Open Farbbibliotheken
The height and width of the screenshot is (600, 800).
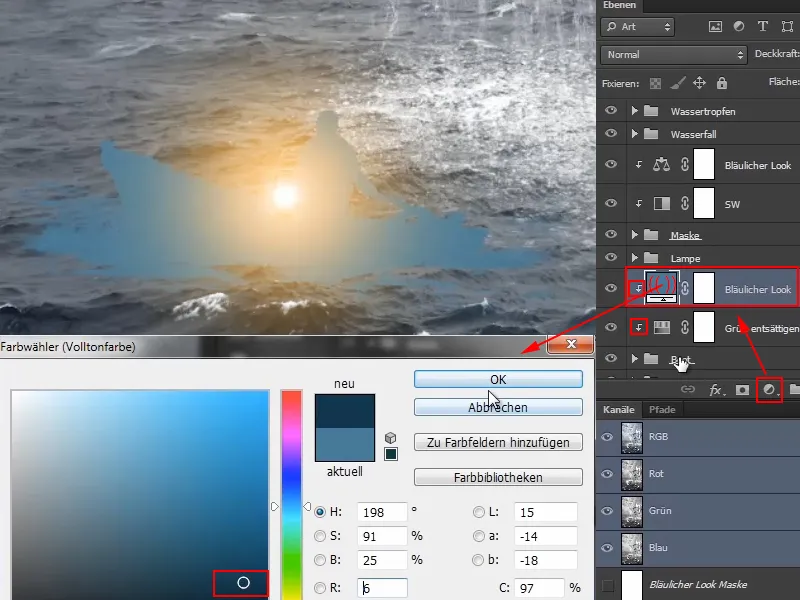[x=498, y=477]
